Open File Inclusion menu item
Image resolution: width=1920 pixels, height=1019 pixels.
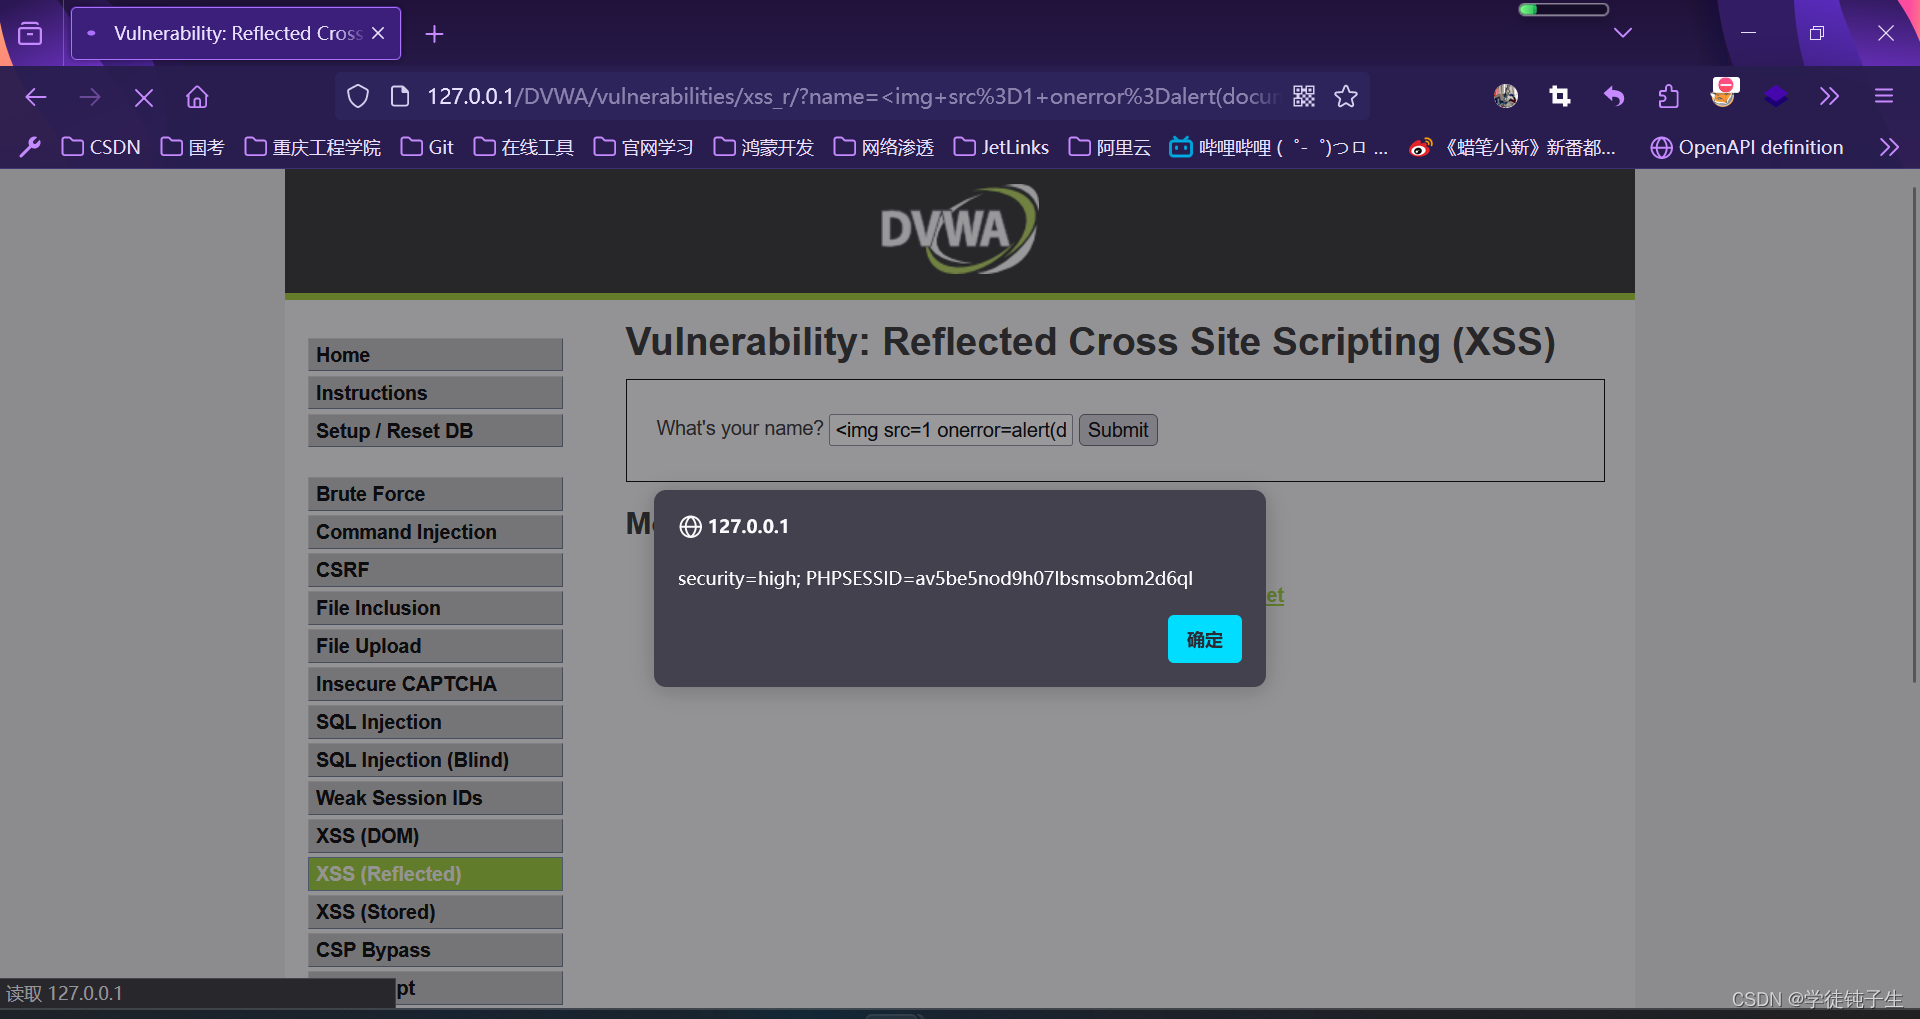tap(435, 608)
